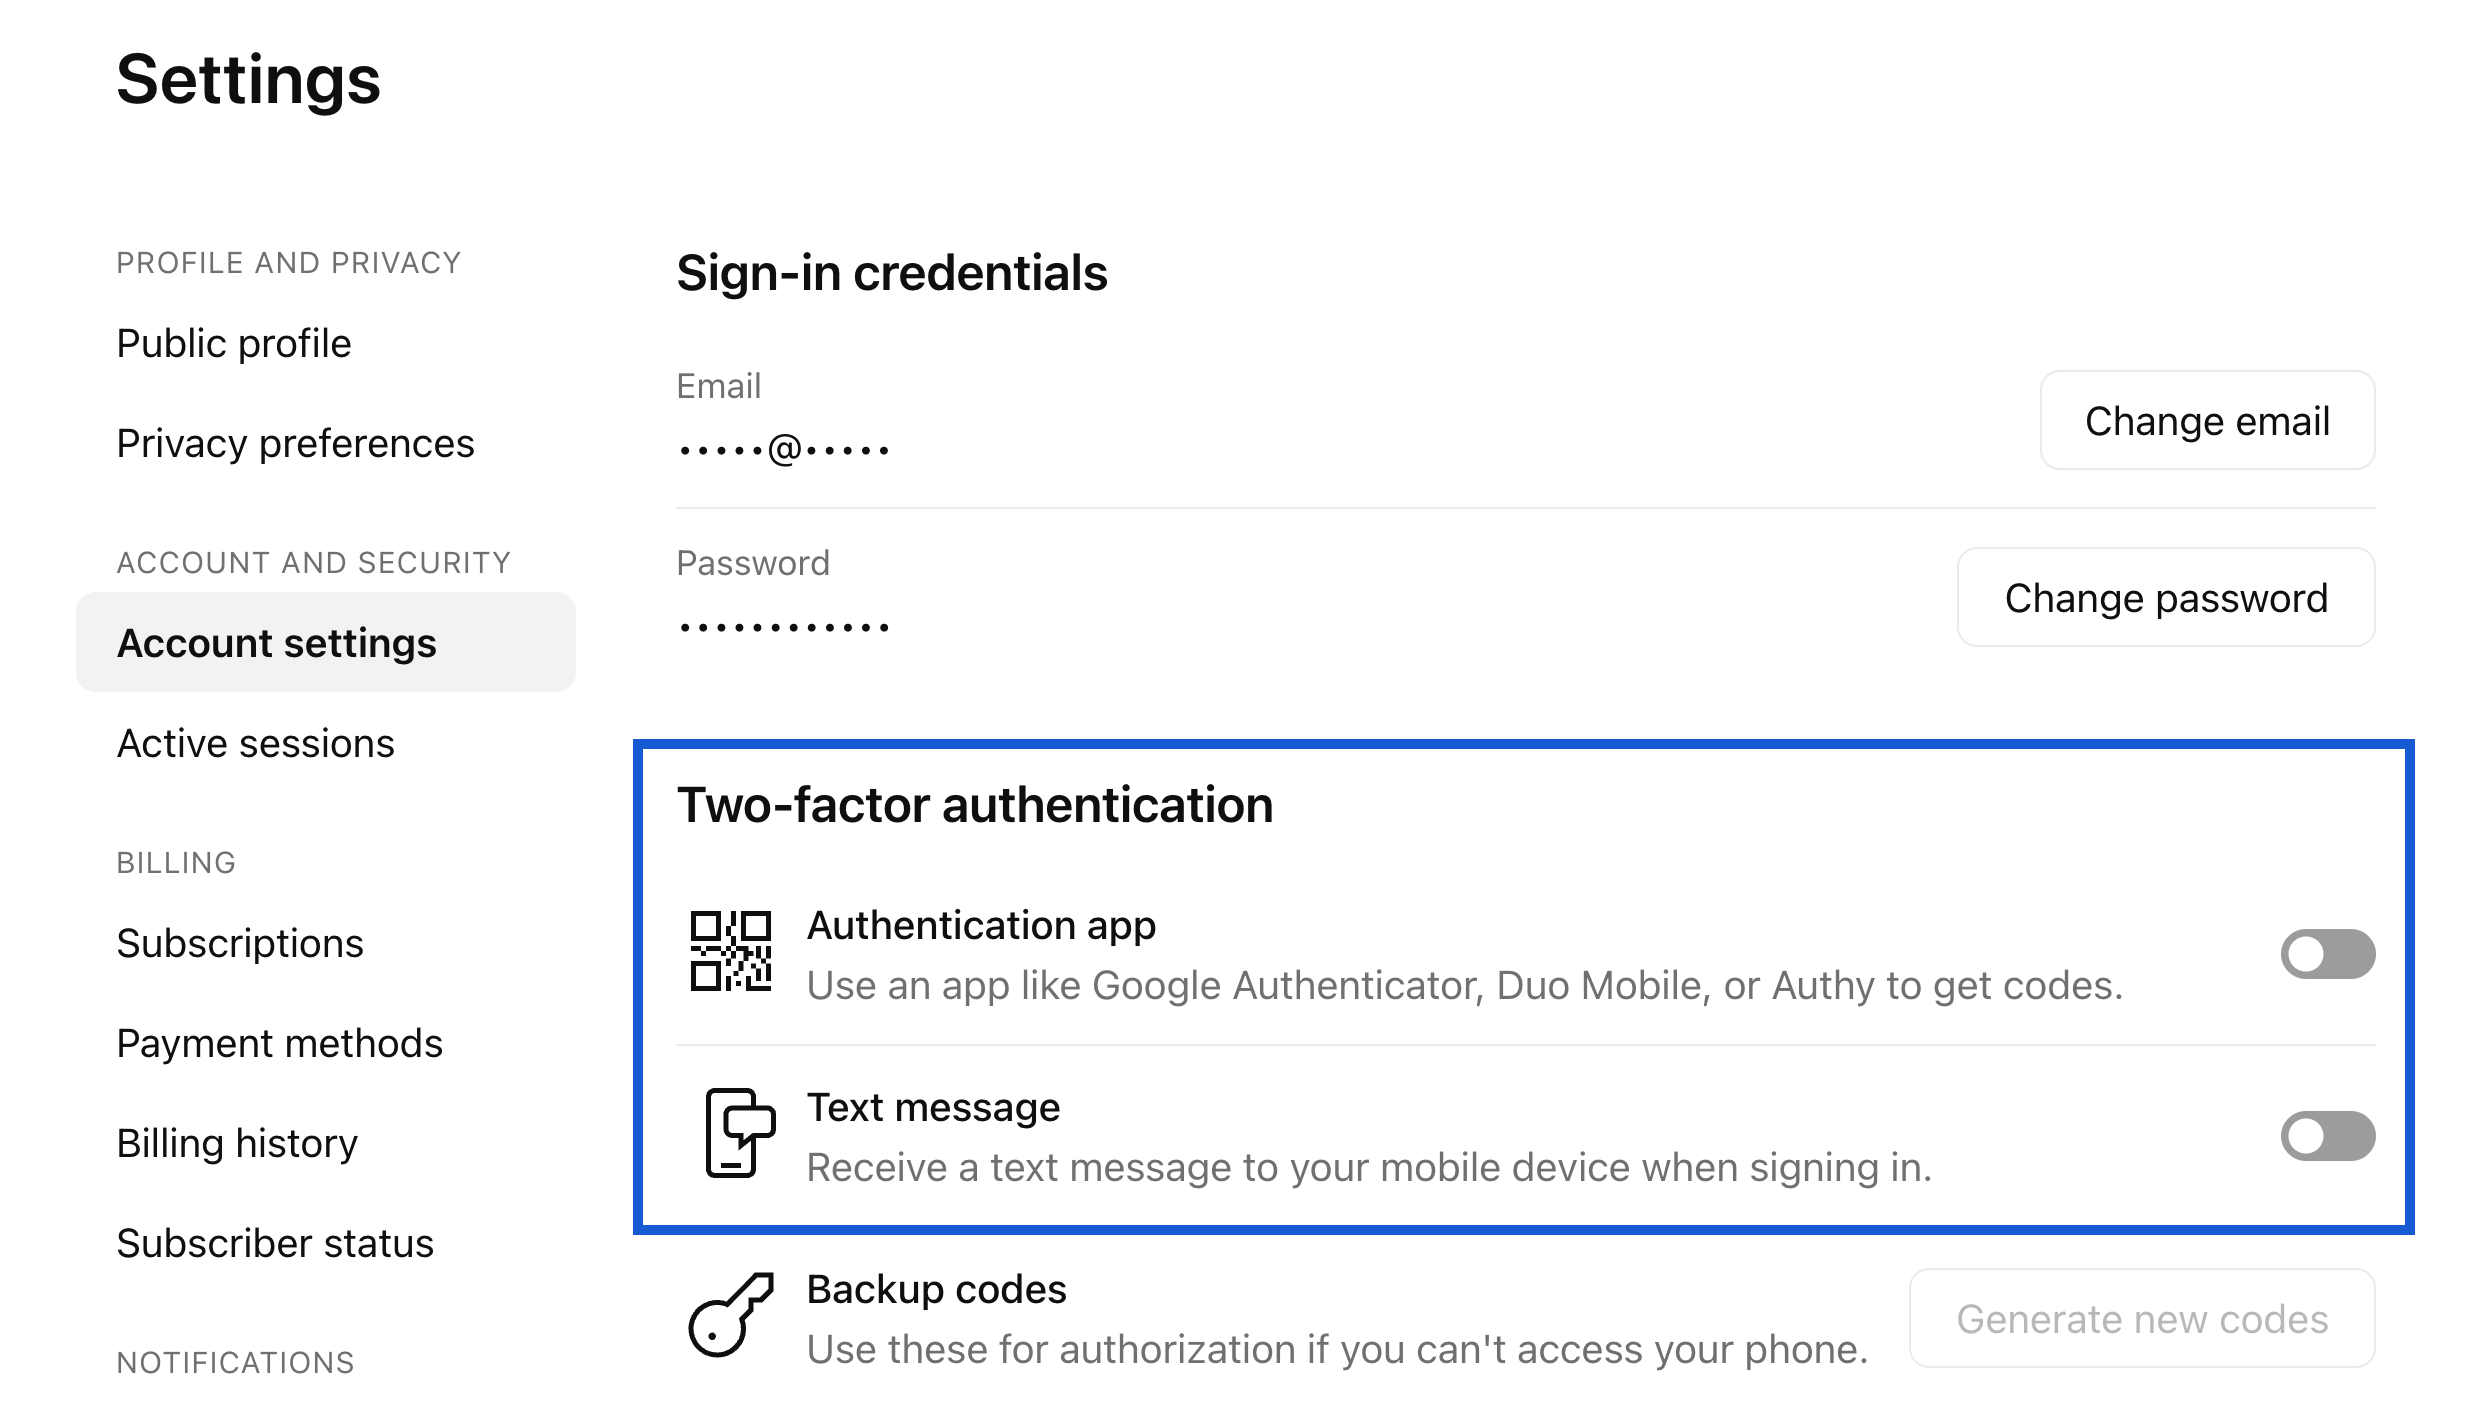This screenshot has width=2466, height=1412.
Task: Select Account settings in the sidebar
Action: 326,642
